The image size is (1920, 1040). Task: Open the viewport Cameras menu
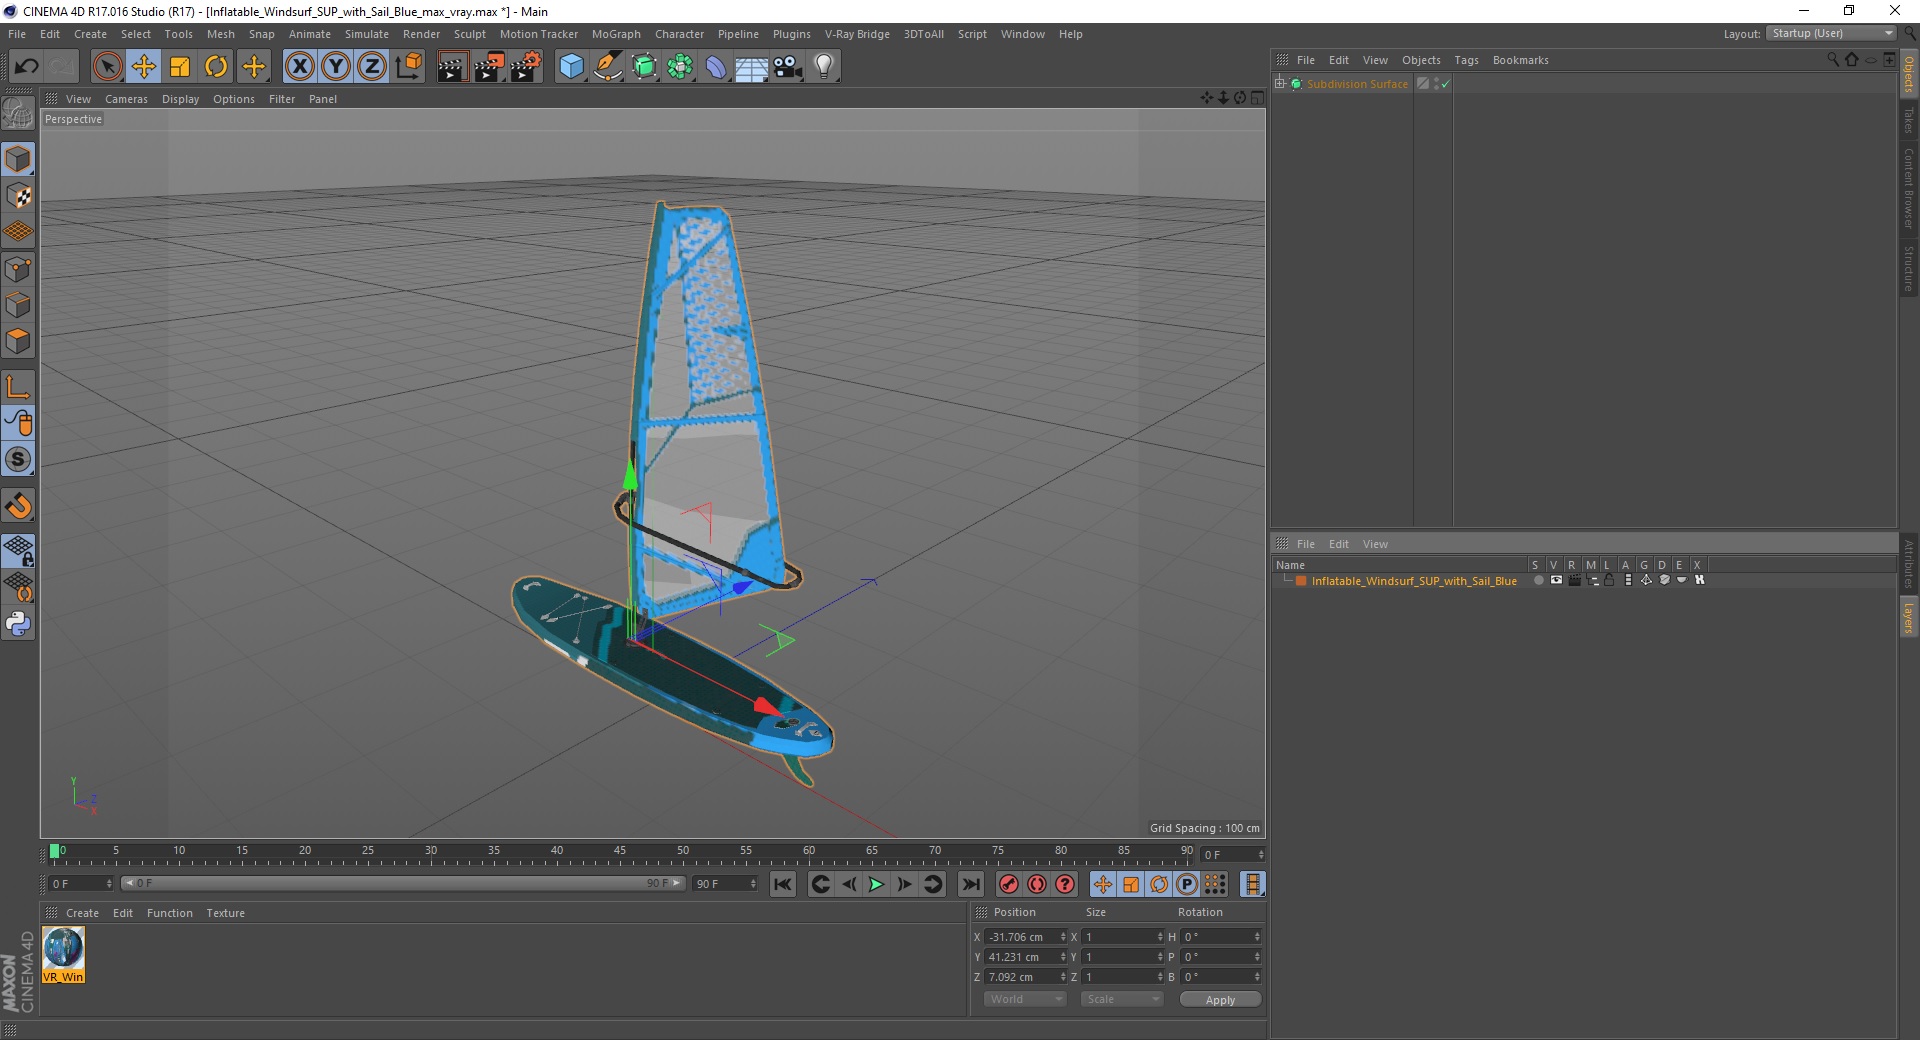(x=126, y=99)
